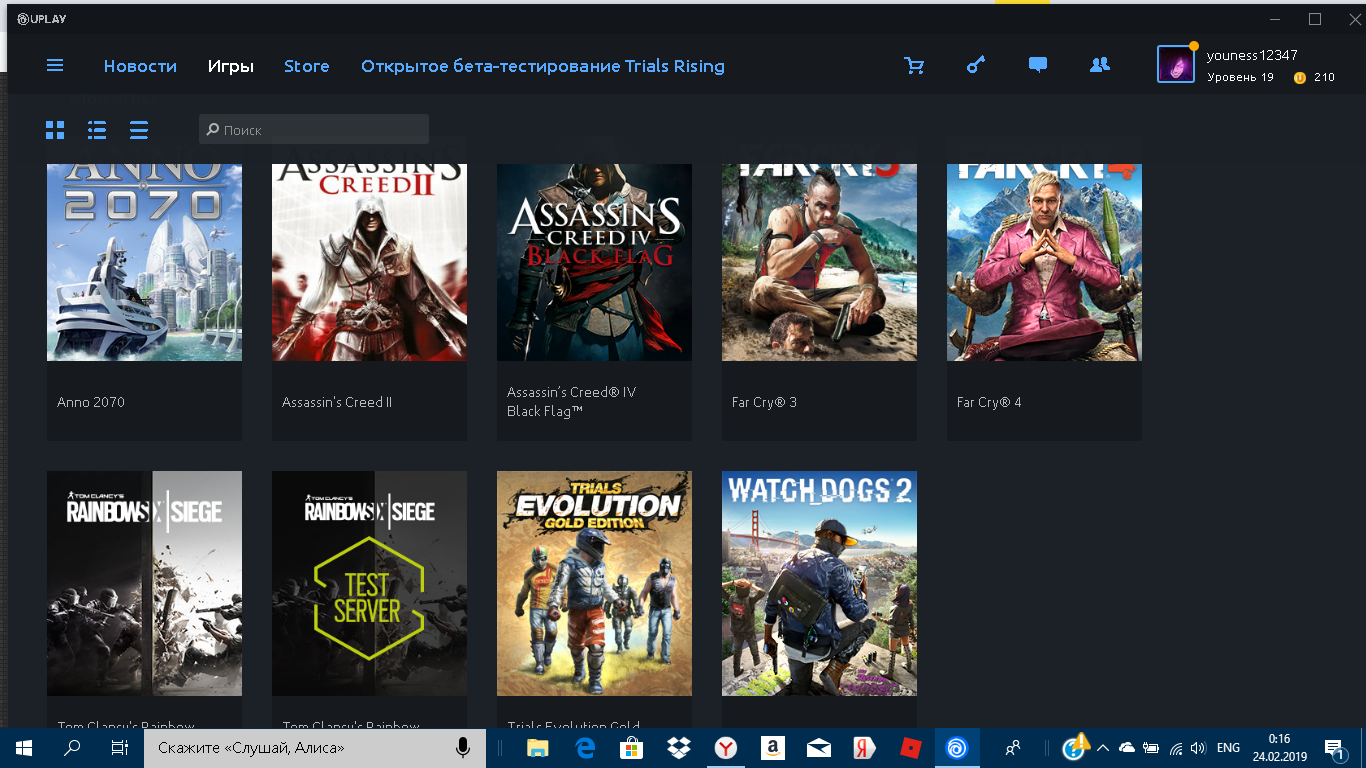Open the People icon in the taskbar
The image size is (1366, 768).
click(1013, 748)
